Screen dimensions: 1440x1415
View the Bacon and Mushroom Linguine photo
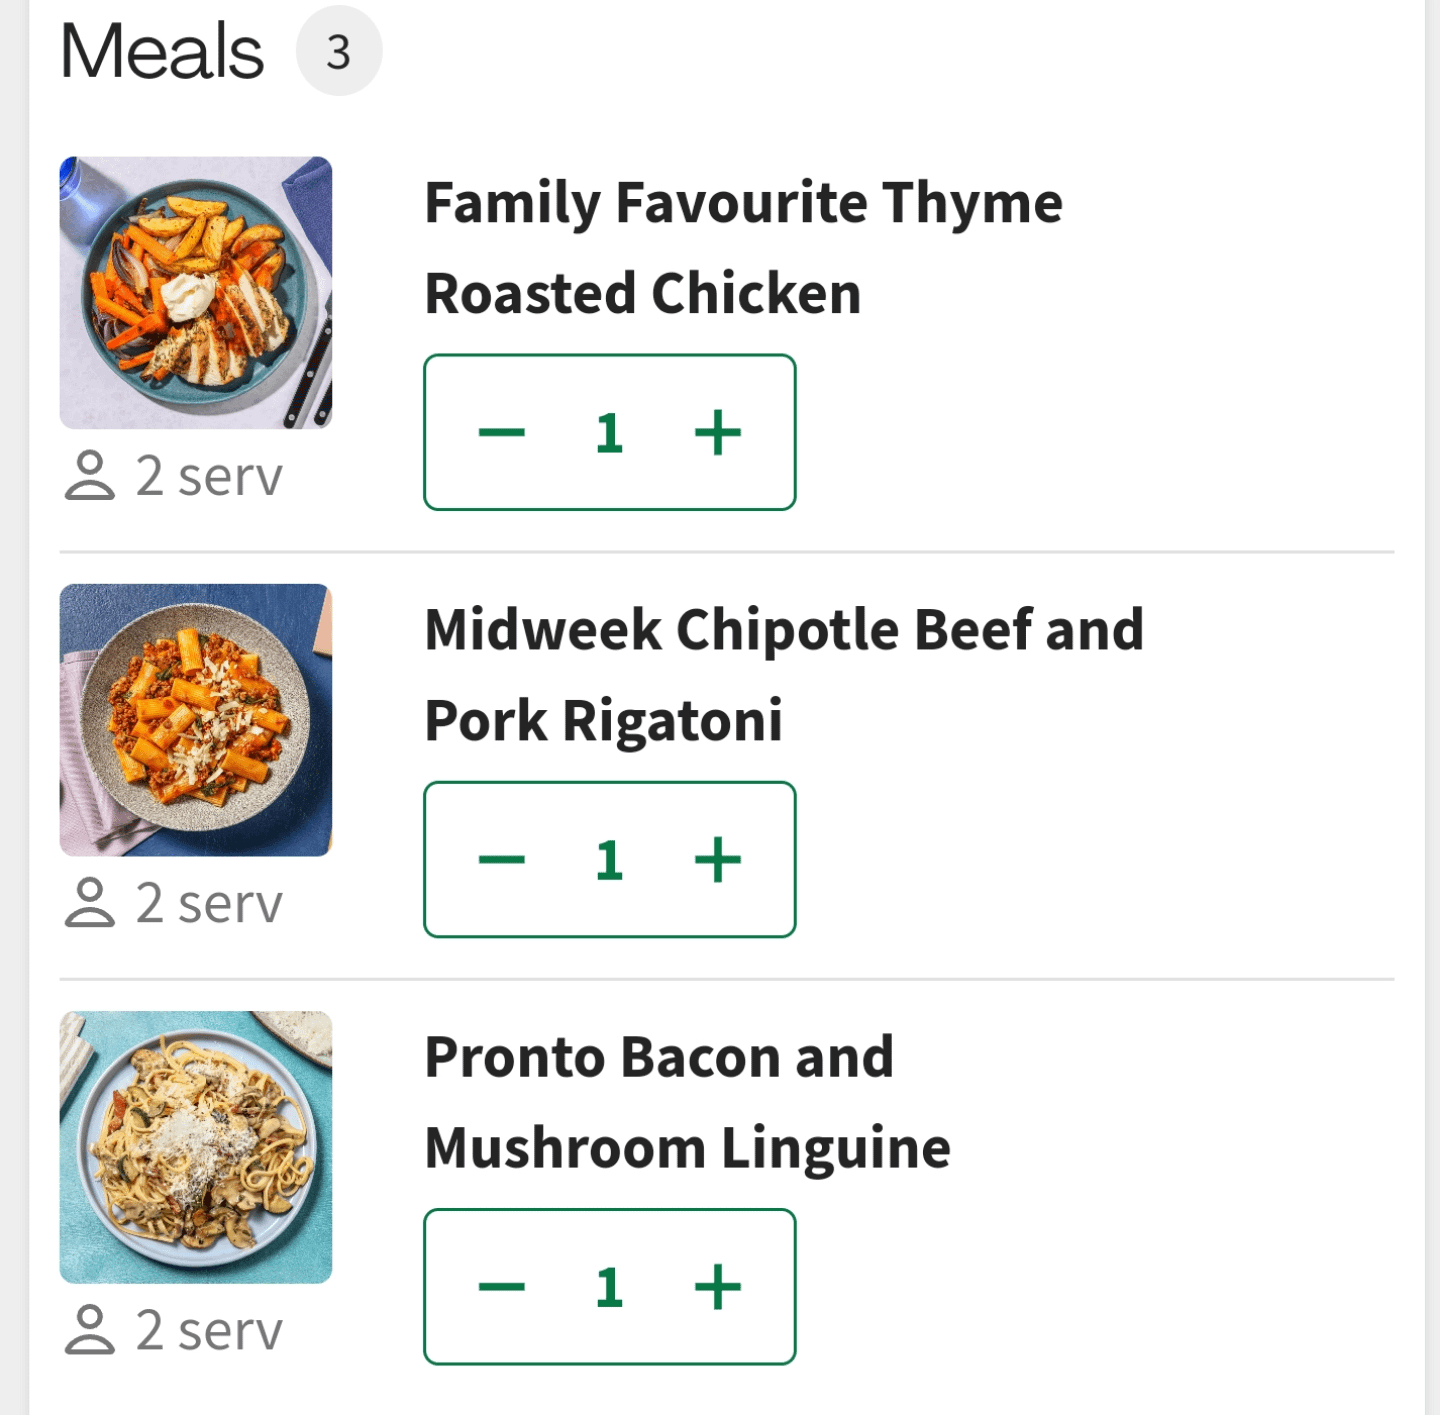pos(196,1147)
